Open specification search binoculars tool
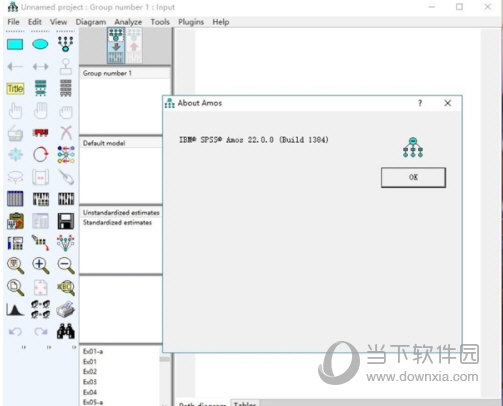Image resolution: width=503 pixels, height=406 pixels. 66,331
